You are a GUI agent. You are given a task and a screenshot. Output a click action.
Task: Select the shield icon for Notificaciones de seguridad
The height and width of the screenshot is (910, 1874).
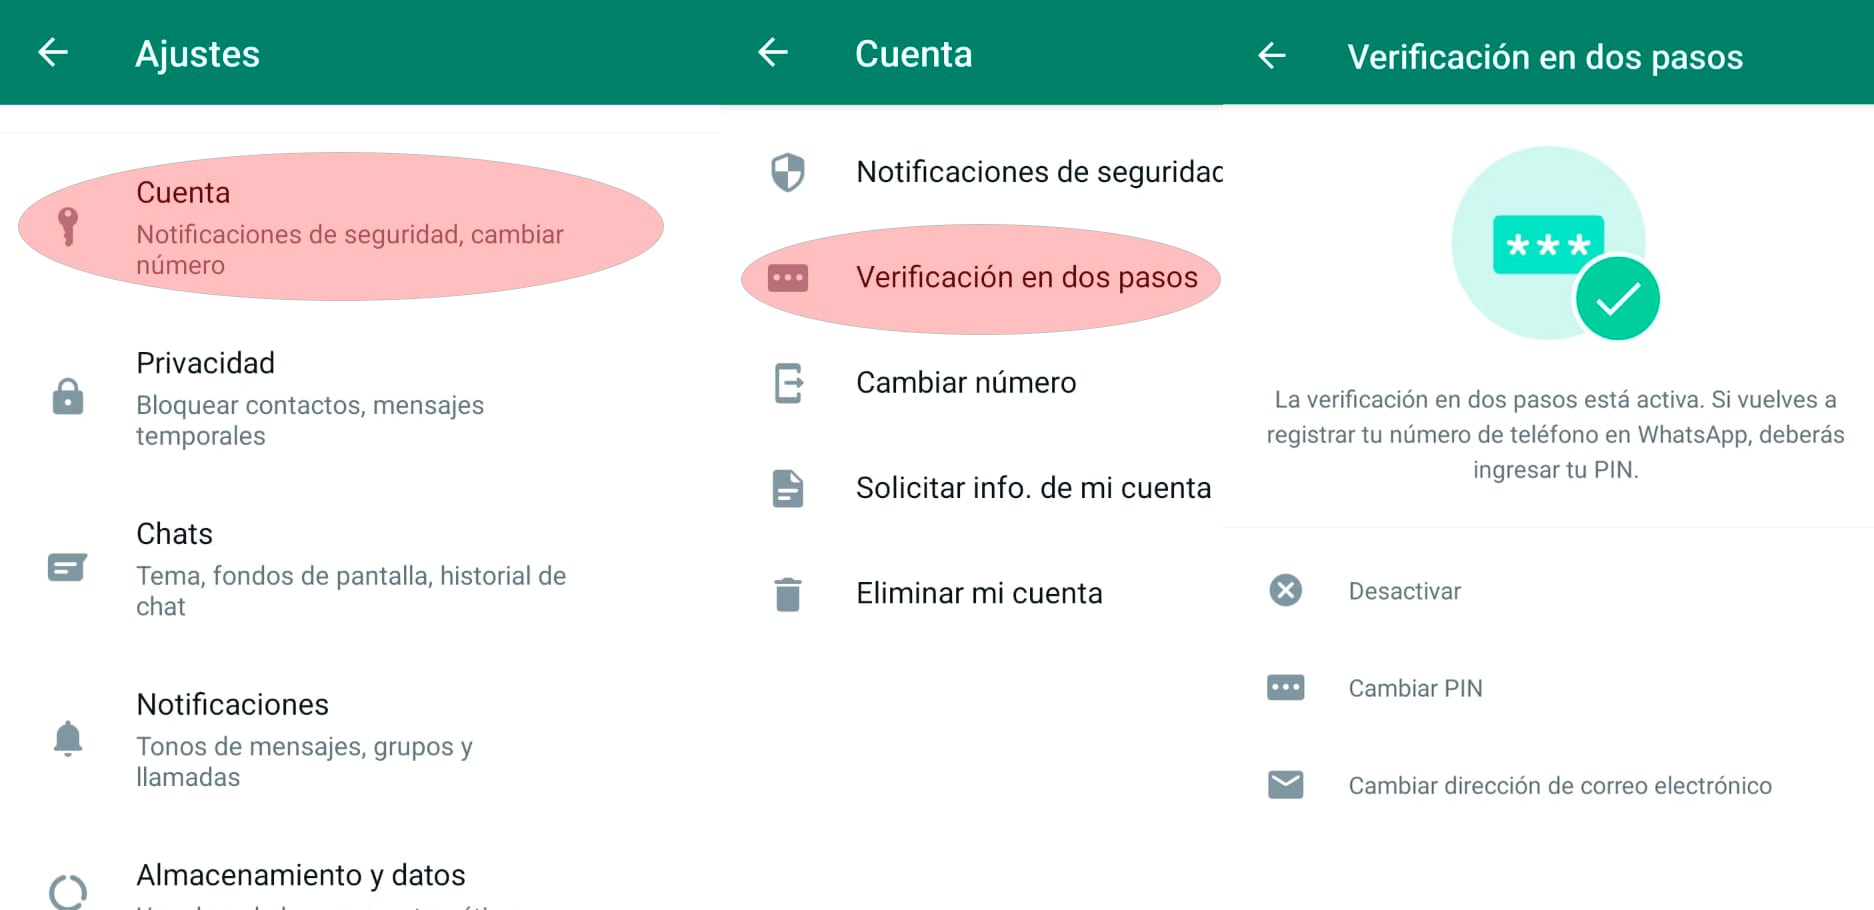click(787, 171)
